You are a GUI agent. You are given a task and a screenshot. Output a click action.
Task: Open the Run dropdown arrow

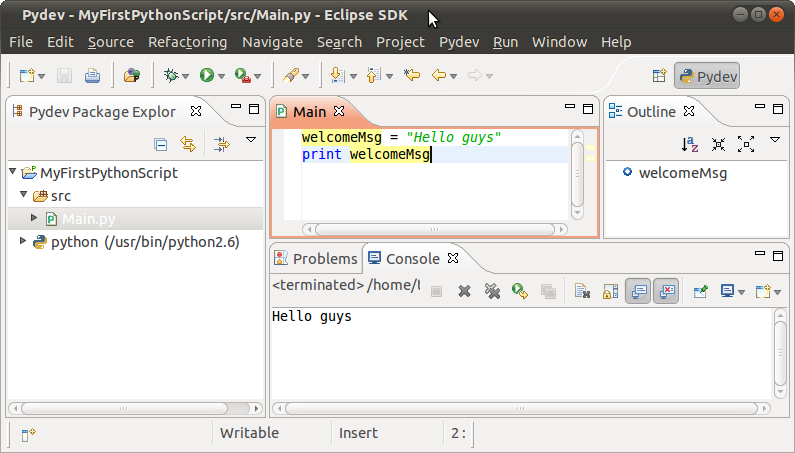point(221,77)
